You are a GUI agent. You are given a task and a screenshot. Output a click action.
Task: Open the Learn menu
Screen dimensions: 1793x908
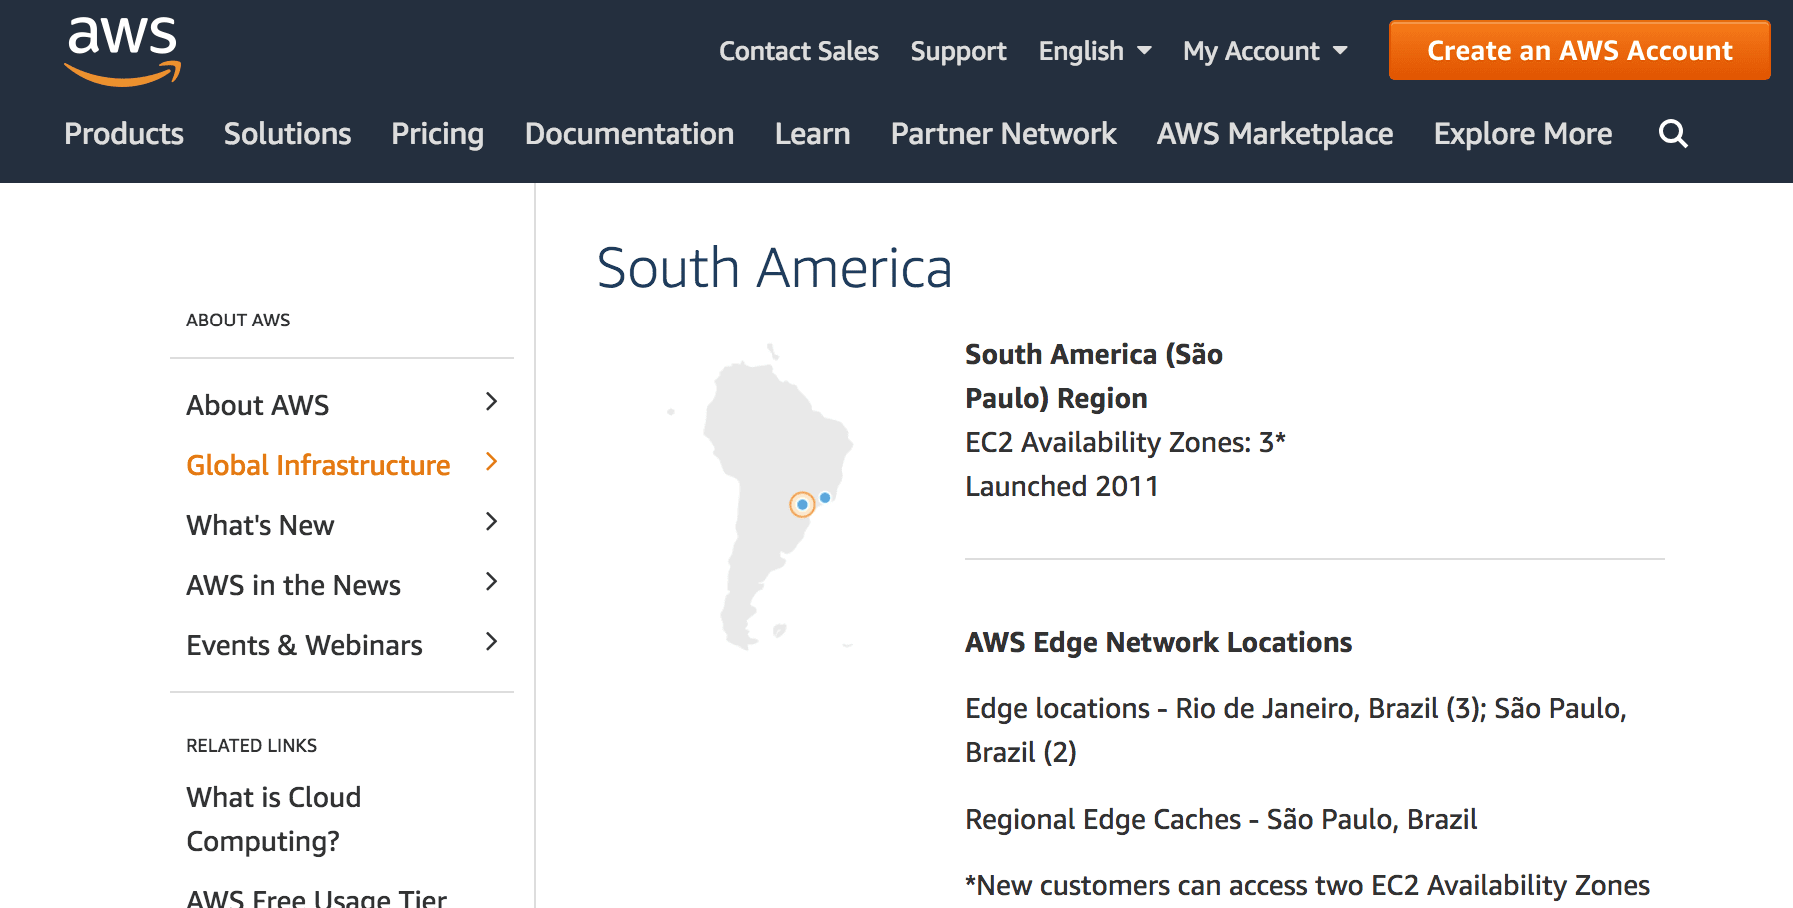(x=812, y=133)
